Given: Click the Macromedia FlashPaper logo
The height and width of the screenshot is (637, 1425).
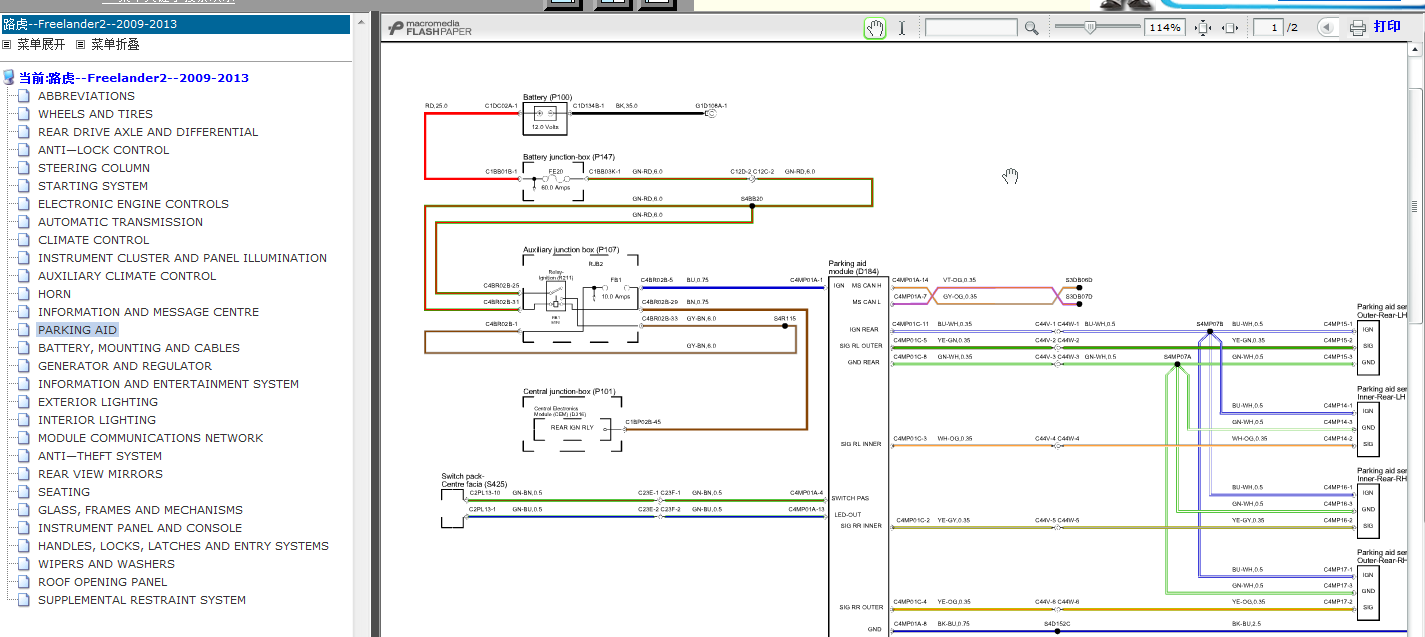Looking at the screenshot, I should coord(430,28).
